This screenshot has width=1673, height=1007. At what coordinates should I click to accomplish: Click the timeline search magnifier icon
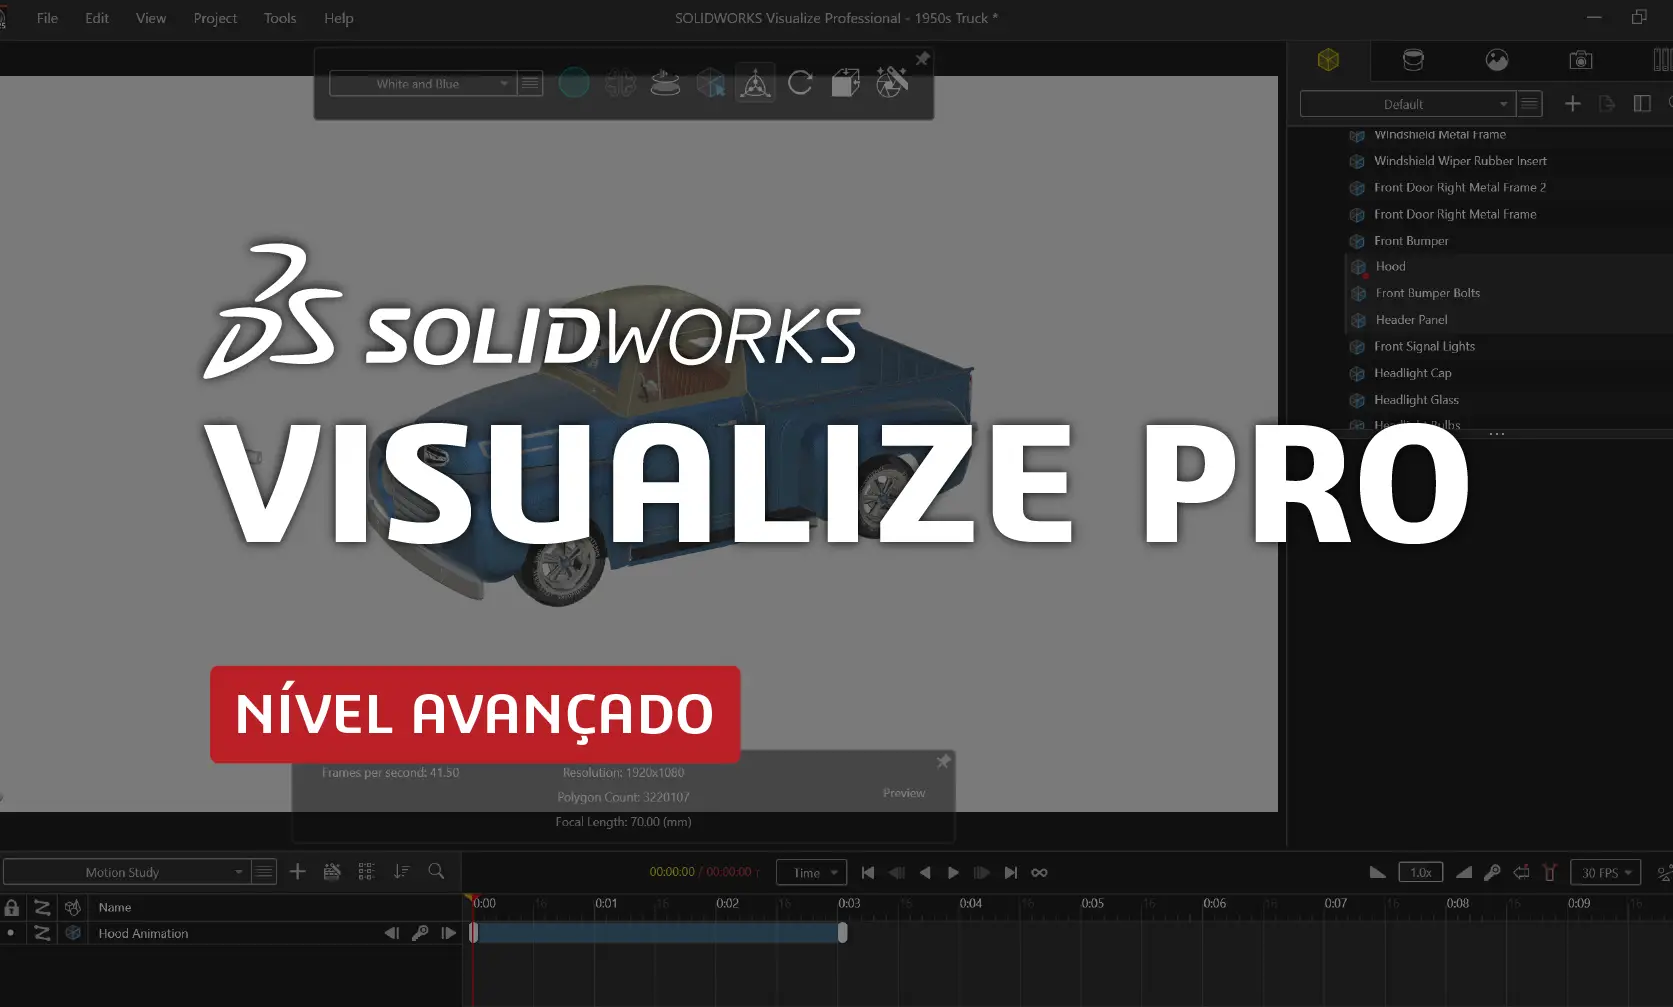coord(436,872)
